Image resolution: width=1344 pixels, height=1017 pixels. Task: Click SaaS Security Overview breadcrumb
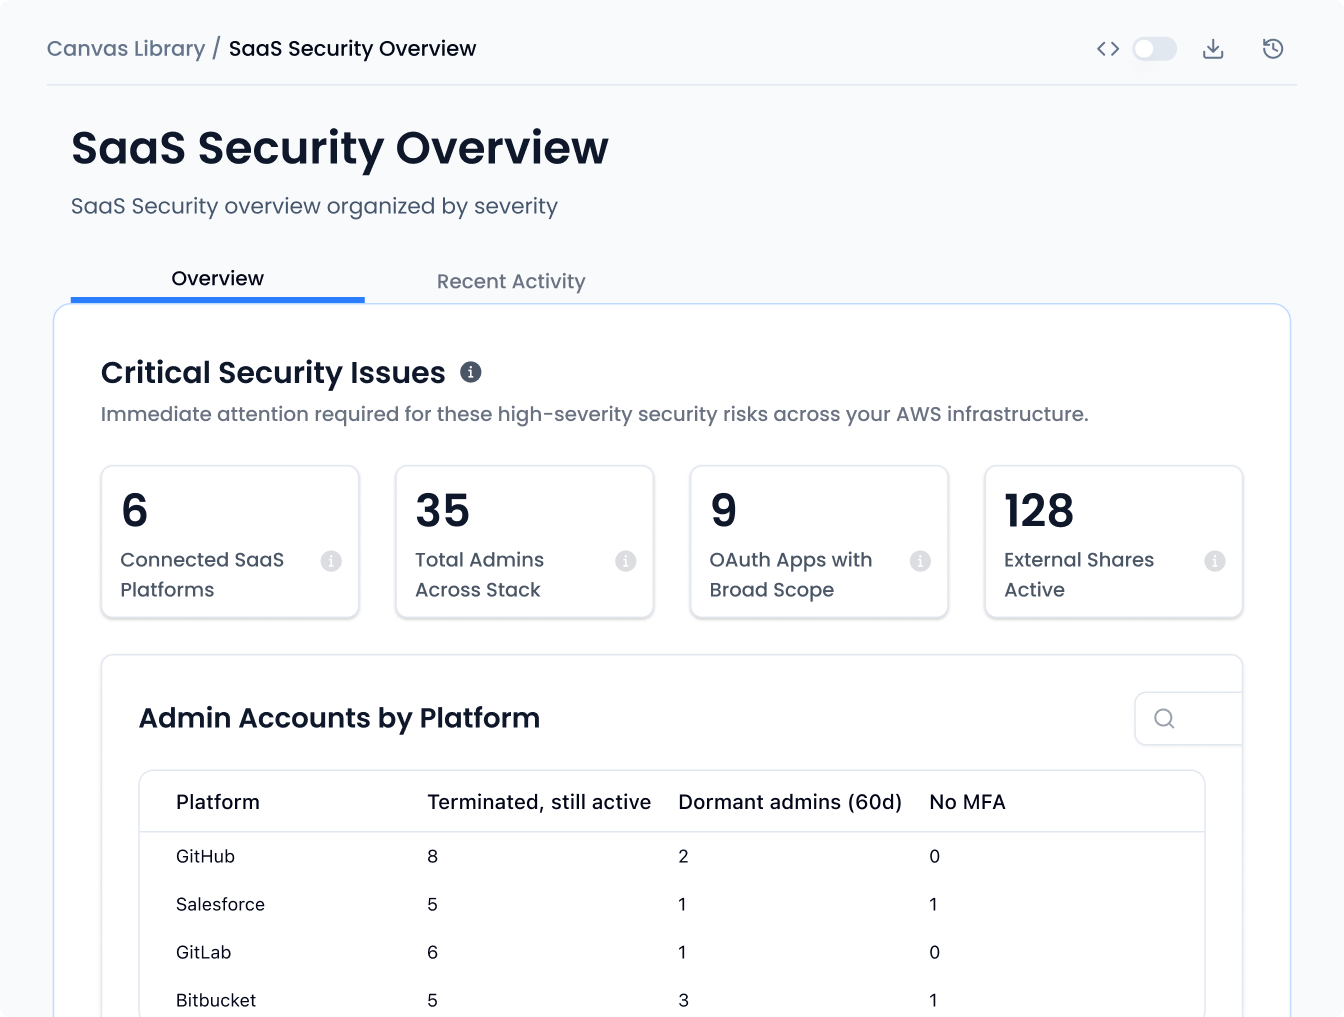pos(352,49)
